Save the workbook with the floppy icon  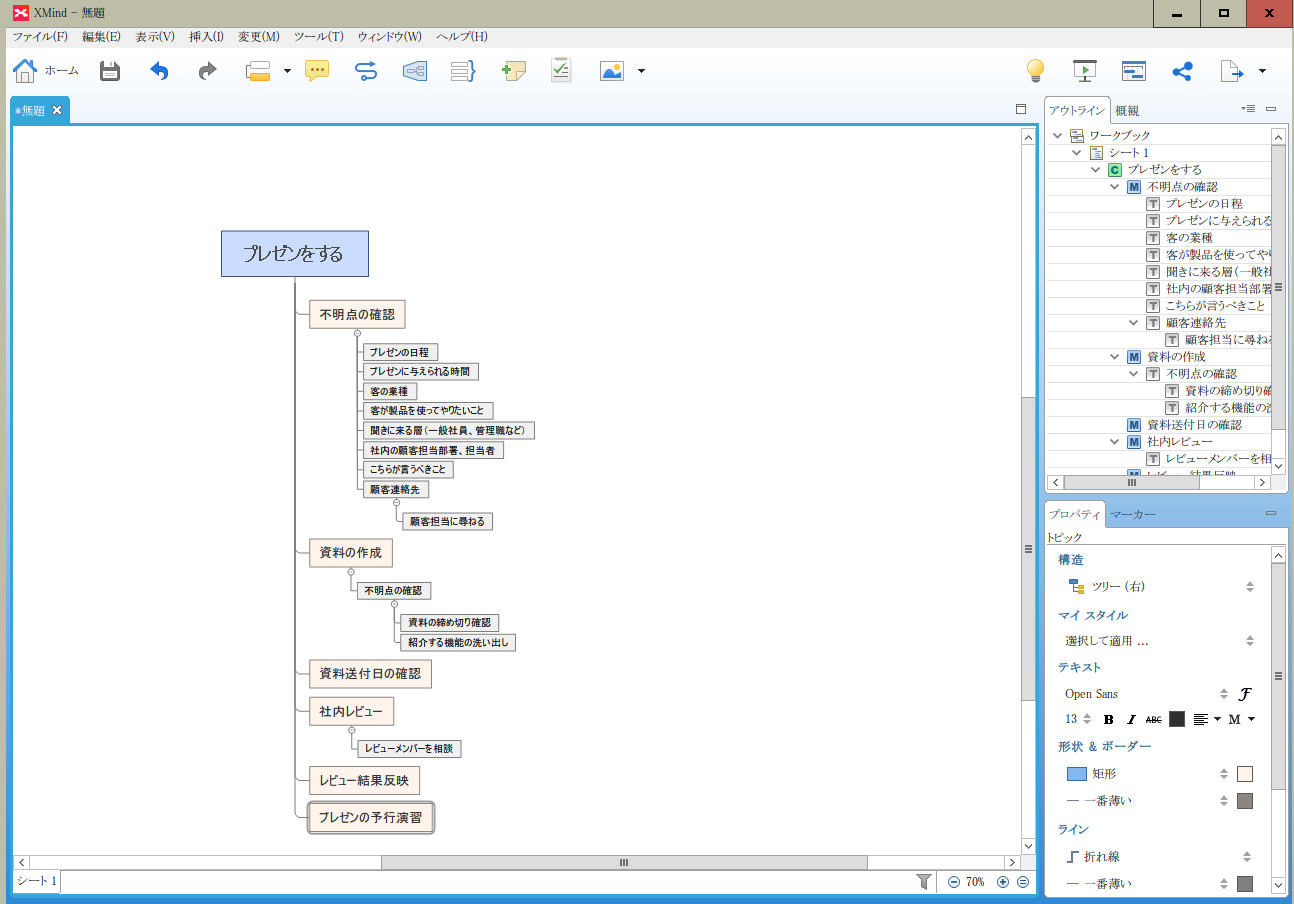click(110, 71)
